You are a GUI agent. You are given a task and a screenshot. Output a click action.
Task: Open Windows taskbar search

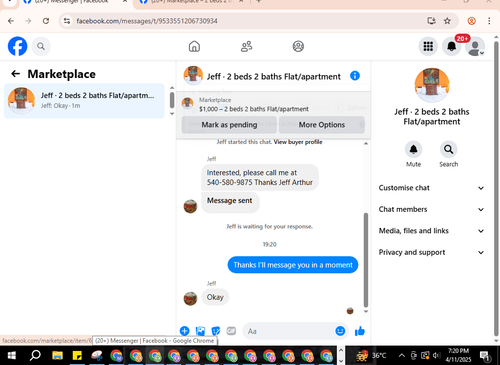click(x=35, y=356)
